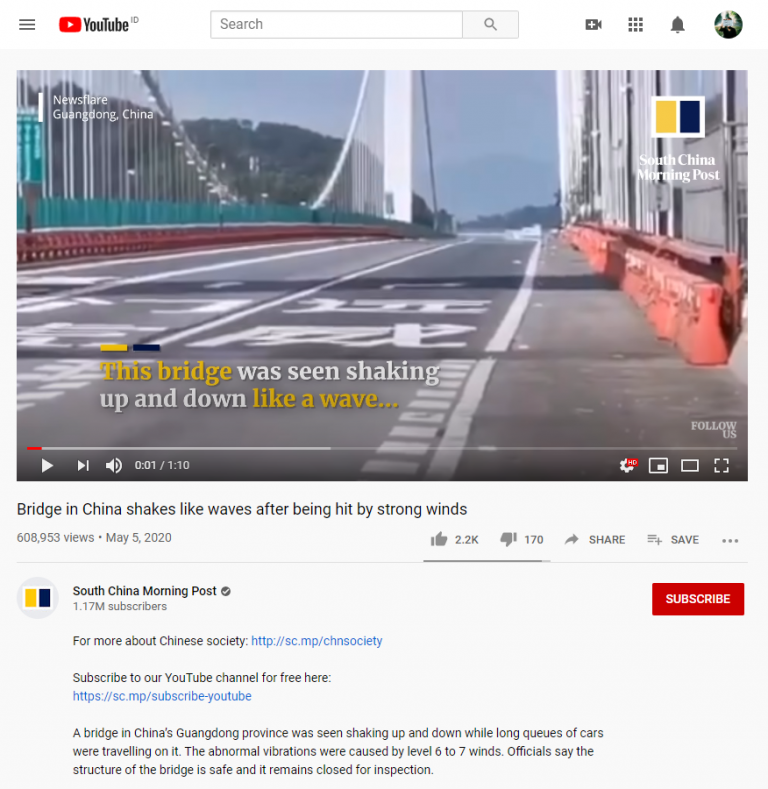The width and height of the screenshot is (768, 789).
Task: Open the notifications bell
Action: tap(677, 24)
